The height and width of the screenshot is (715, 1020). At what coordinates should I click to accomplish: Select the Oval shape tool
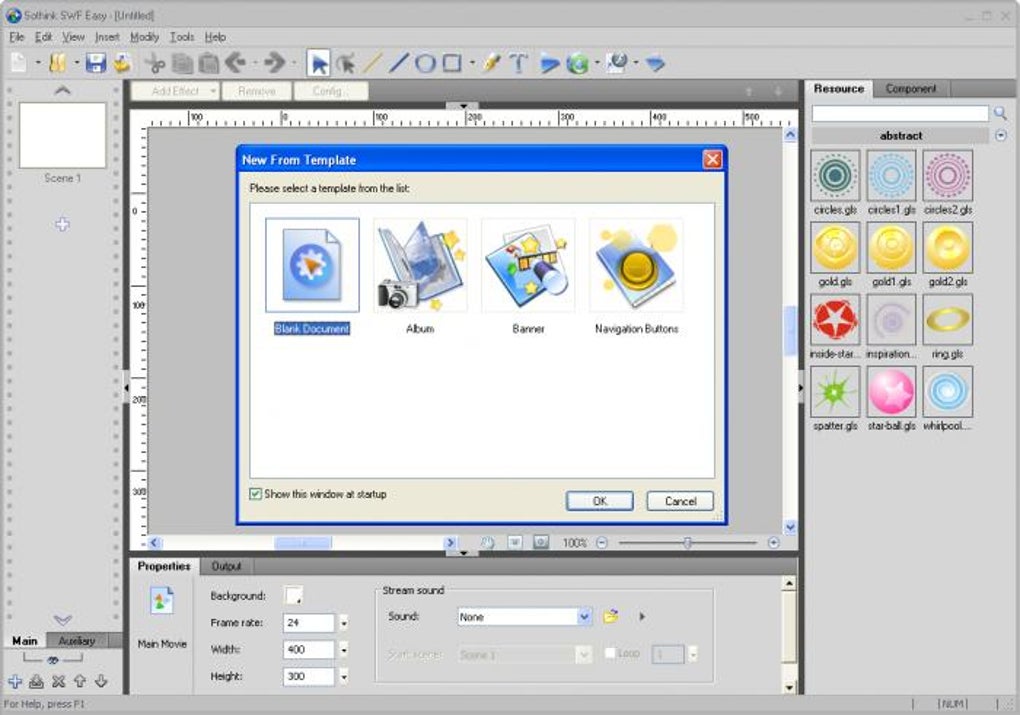425,63
